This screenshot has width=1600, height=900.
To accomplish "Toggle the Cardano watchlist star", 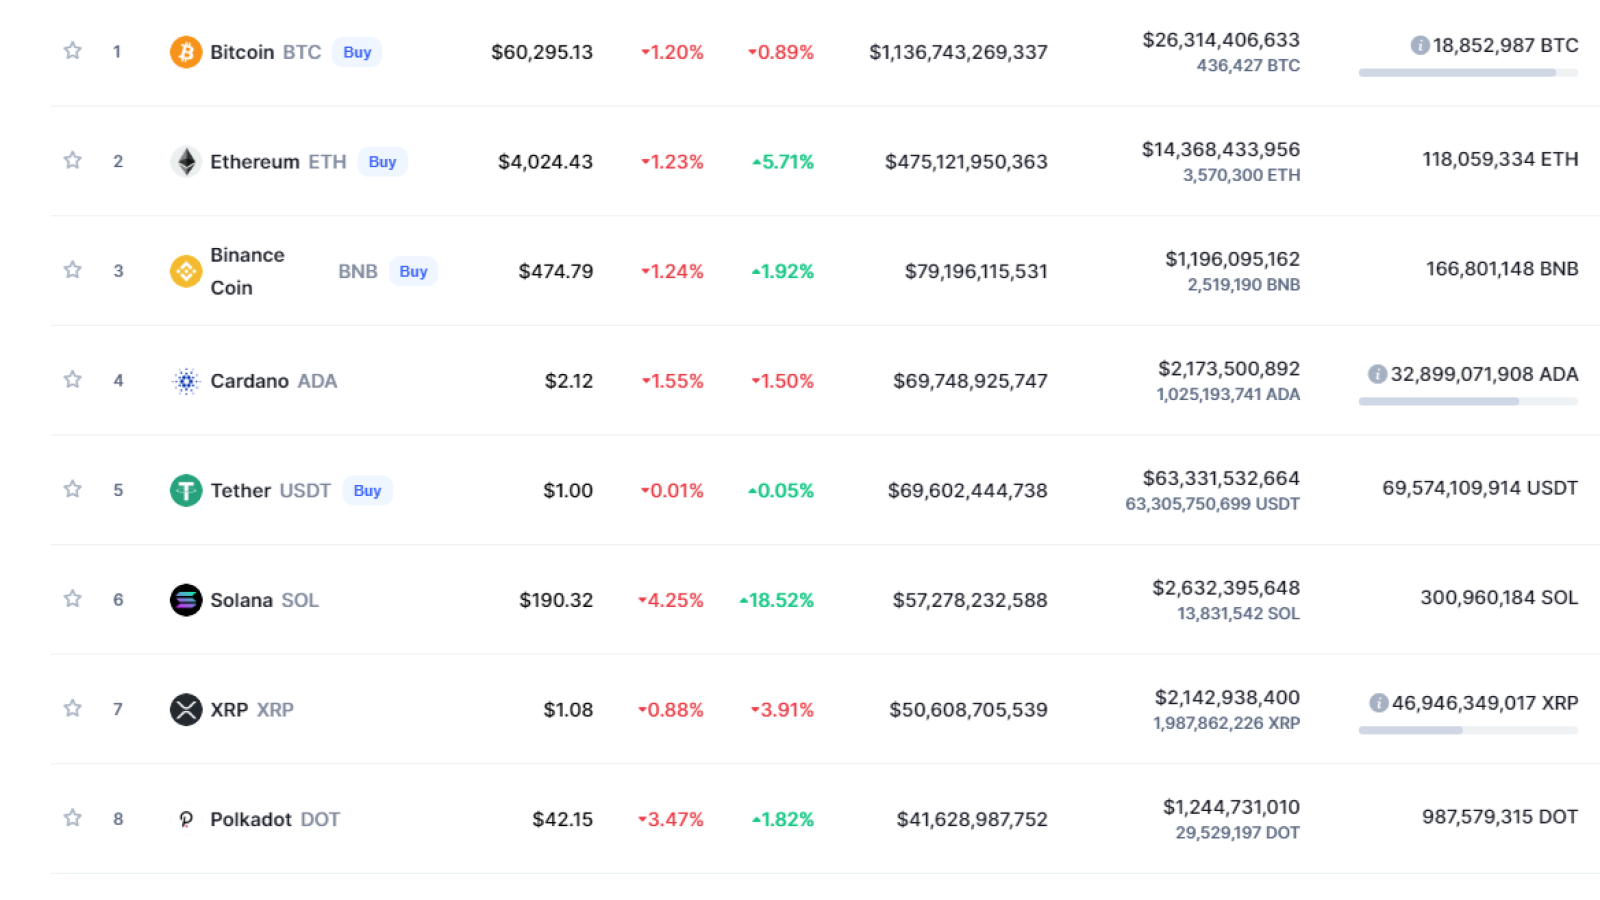I will click(72, 379).
